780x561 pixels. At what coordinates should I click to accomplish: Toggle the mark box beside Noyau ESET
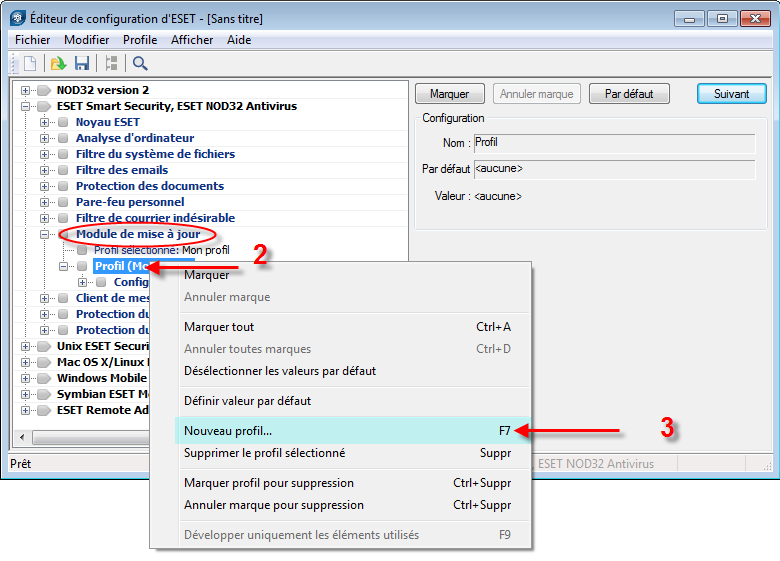[x=63, y=122]
